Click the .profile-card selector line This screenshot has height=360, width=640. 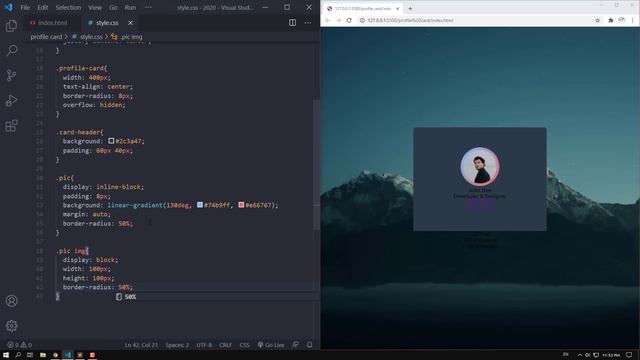click(81, 68)
